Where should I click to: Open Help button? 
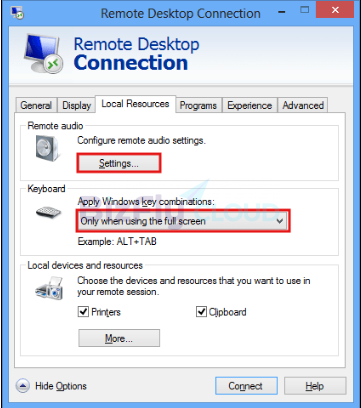click(x=315, y=386)
